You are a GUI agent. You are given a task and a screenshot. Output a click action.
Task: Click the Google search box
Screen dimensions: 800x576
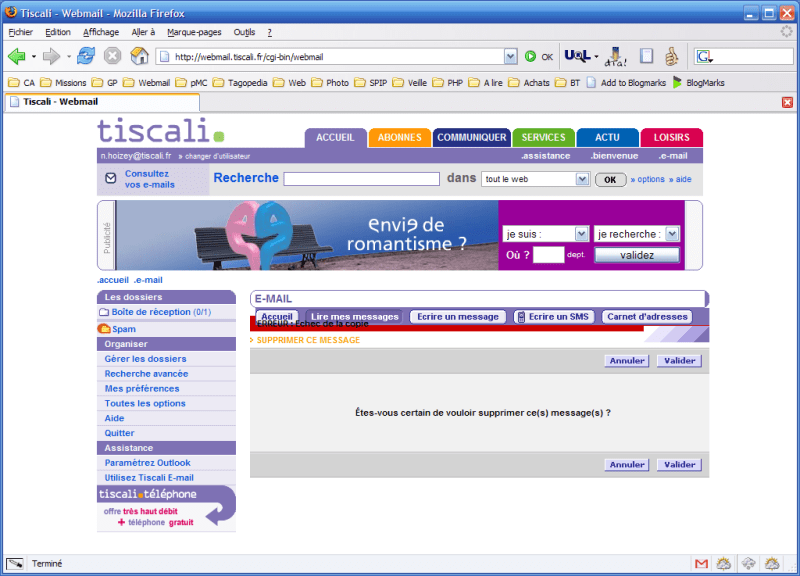pos(753,57)
